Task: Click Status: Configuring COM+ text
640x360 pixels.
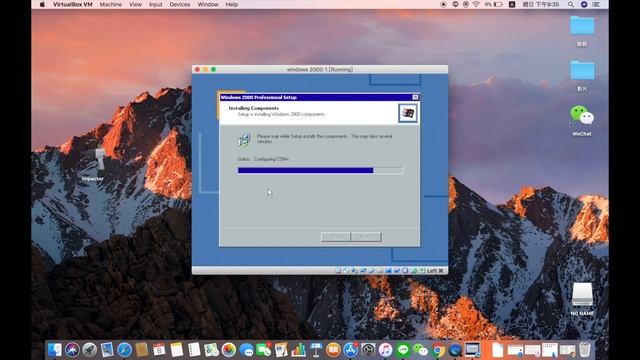Action: [264, 159]
